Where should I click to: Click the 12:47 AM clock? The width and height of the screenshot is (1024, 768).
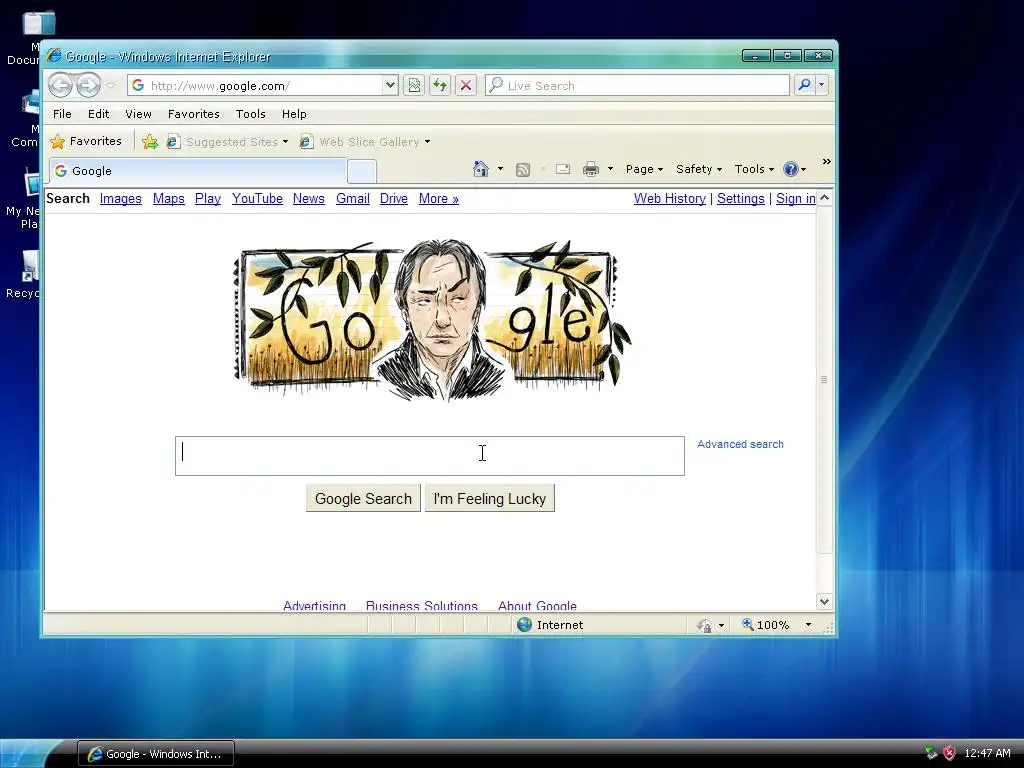coord(987,753)
